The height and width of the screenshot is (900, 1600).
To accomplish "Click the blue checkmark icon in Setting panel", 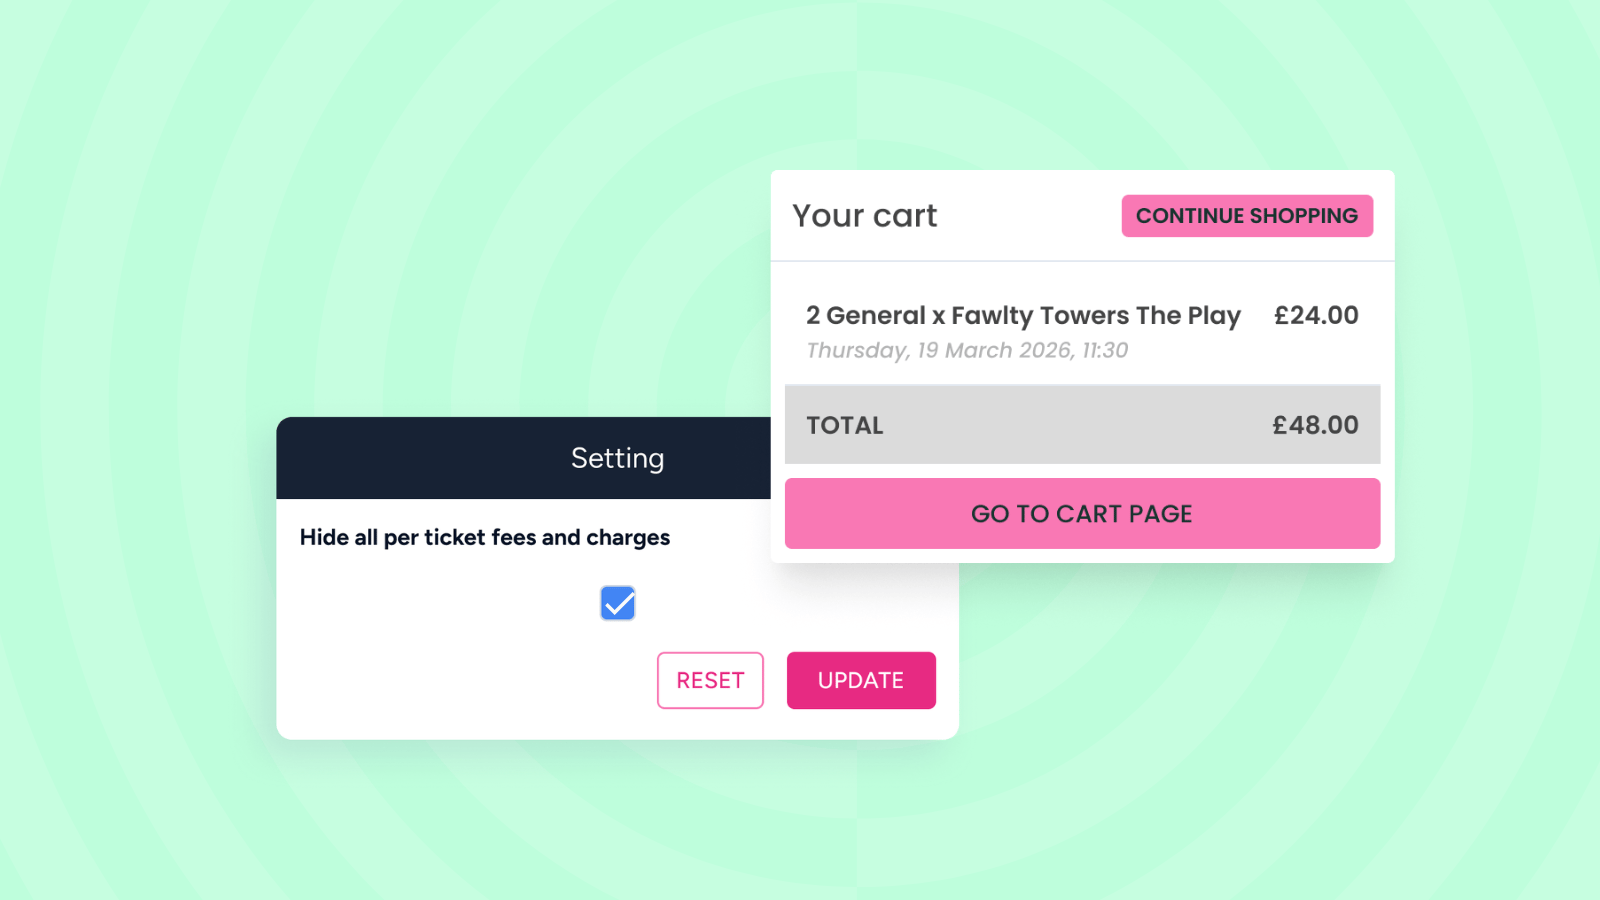I will click(618, 603).
